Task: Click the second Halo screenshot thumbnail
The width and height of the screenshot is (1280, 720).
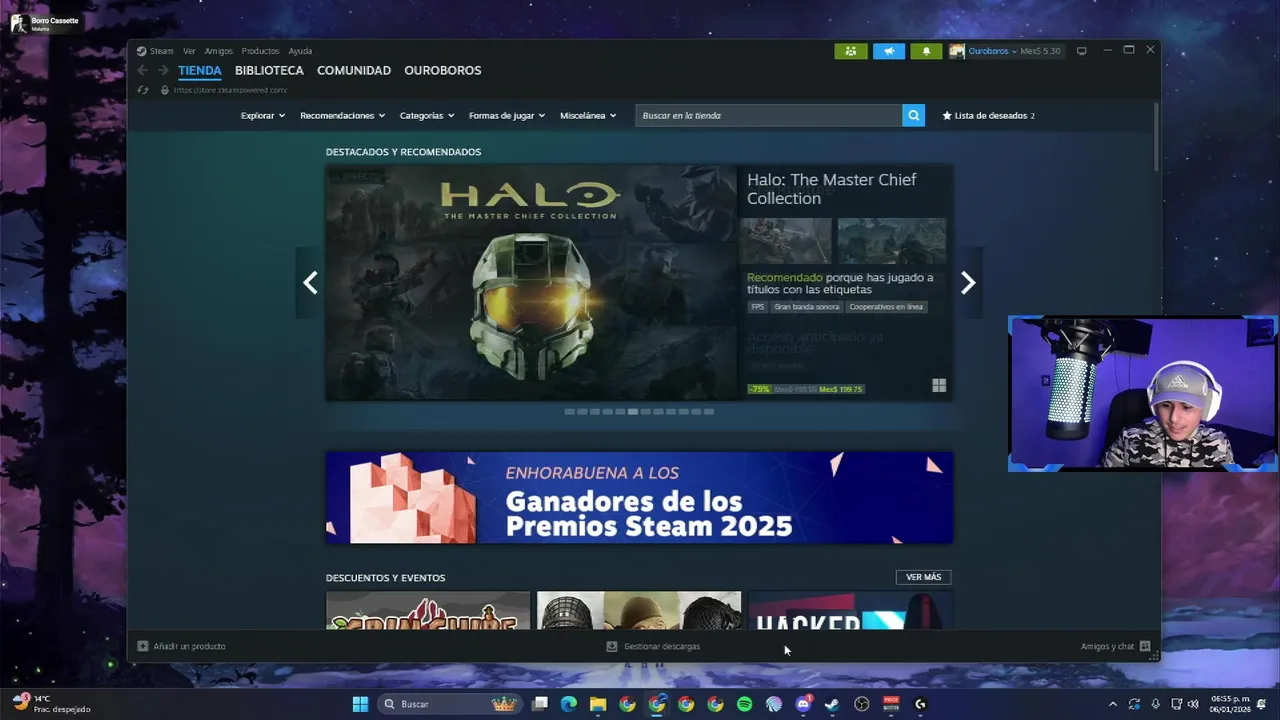Action: coord(891,241)
